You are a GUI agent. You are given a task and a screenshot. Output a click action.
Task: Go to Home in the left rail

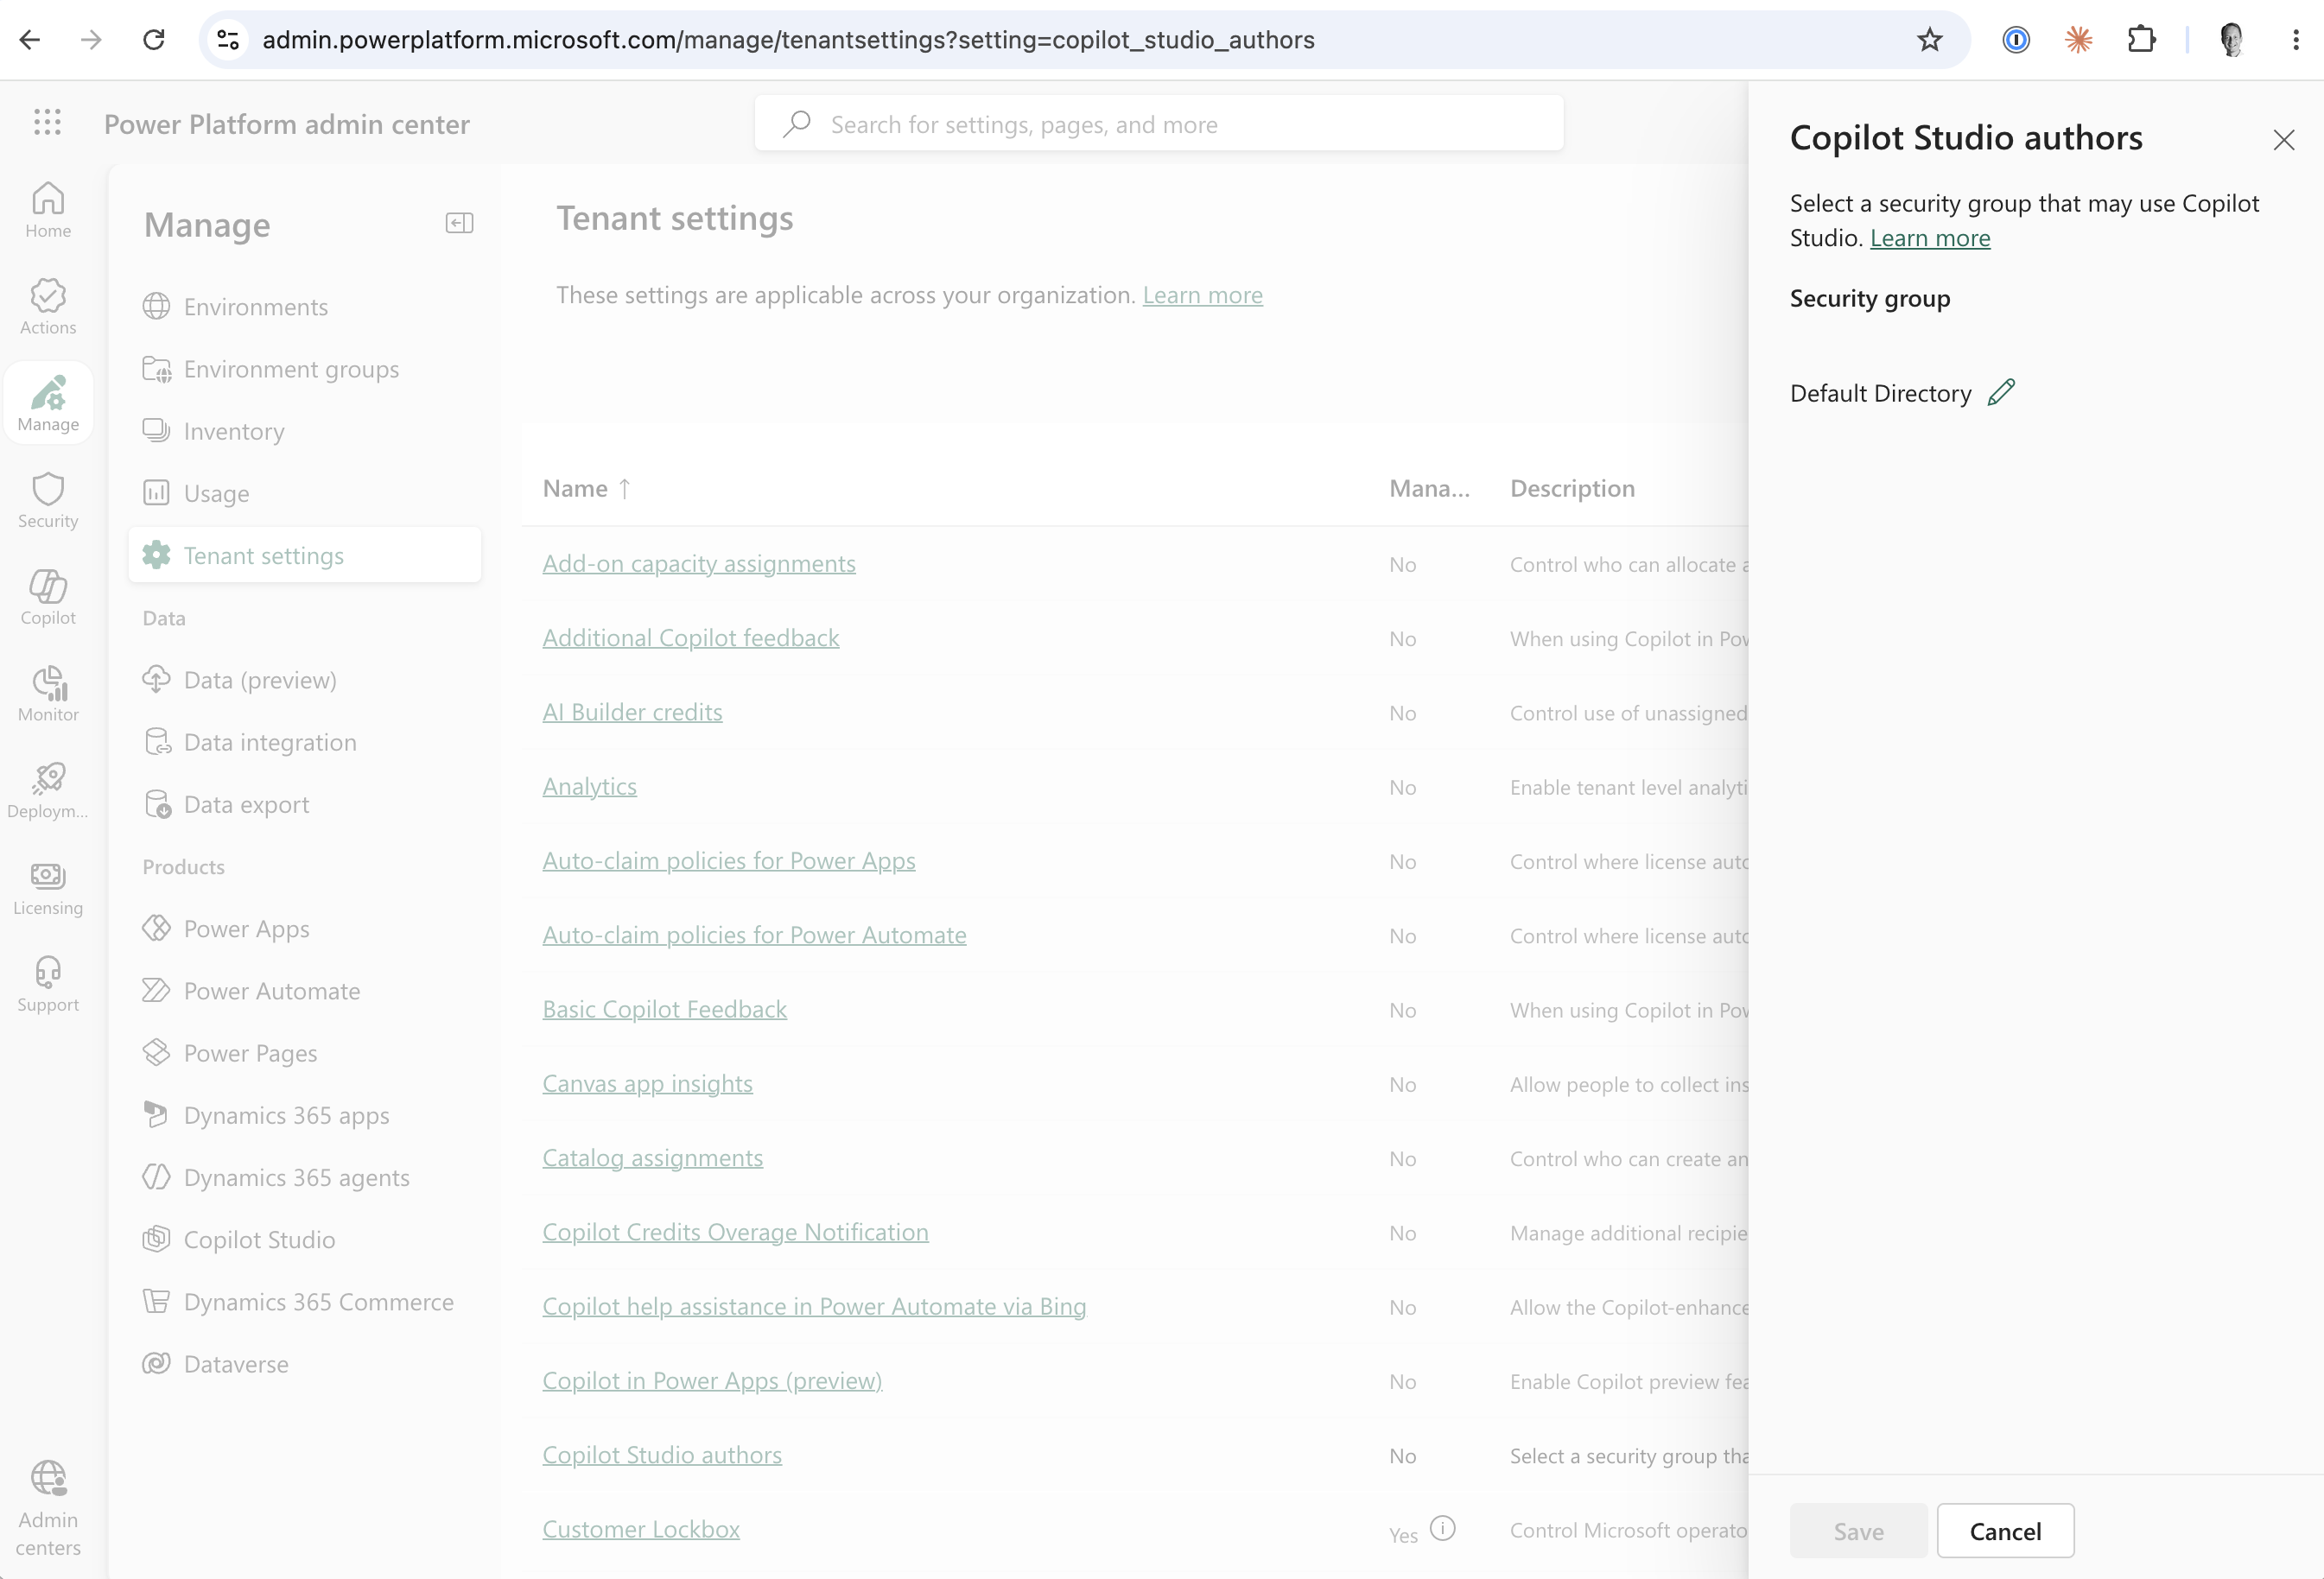pos(48,210)
